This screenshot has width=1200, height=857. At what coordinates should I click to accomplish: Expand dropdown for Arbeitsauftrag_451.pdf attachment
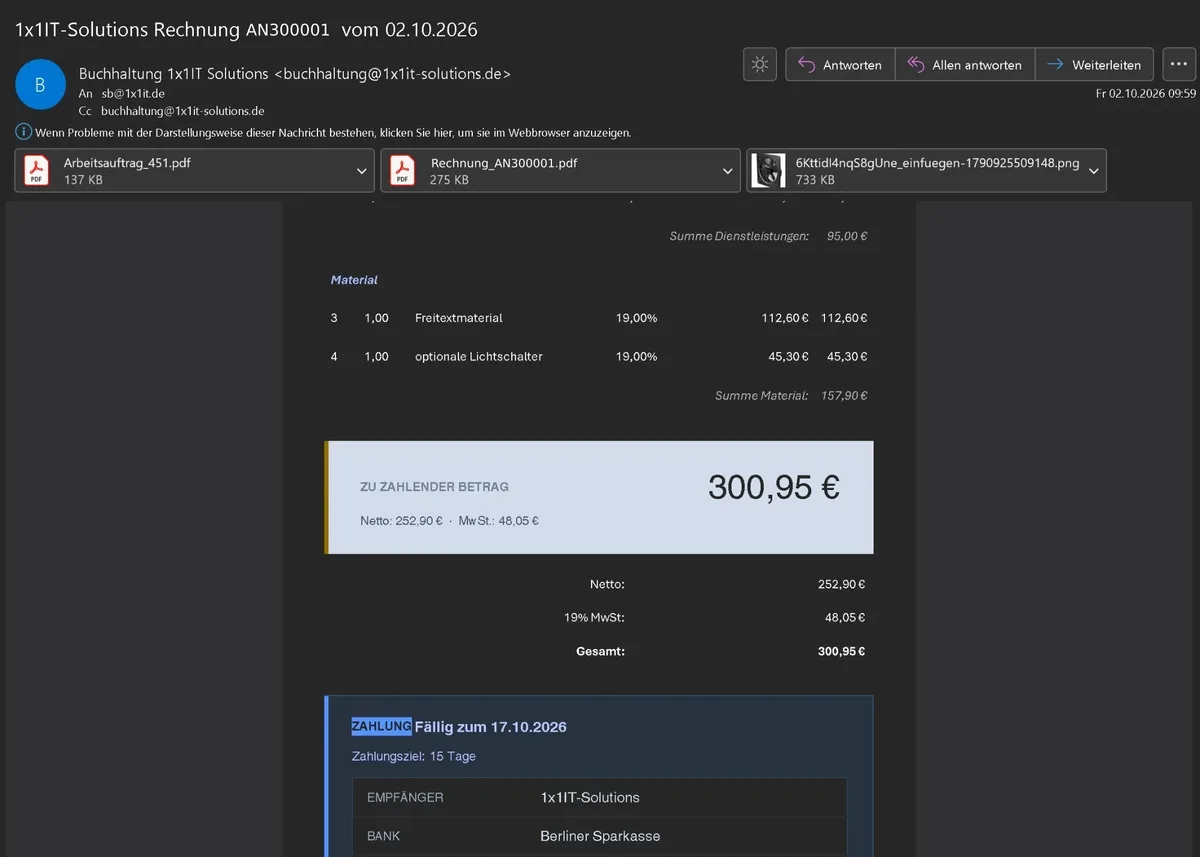[x=361, y=171]
